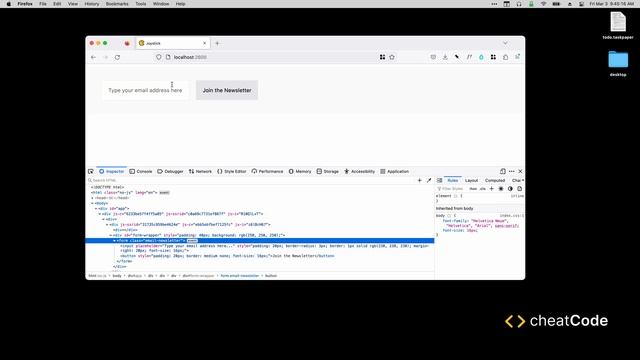Click the email address input field
Image resolution: width=640 pixels, height=360 pixels.
[x=145, y=90]
